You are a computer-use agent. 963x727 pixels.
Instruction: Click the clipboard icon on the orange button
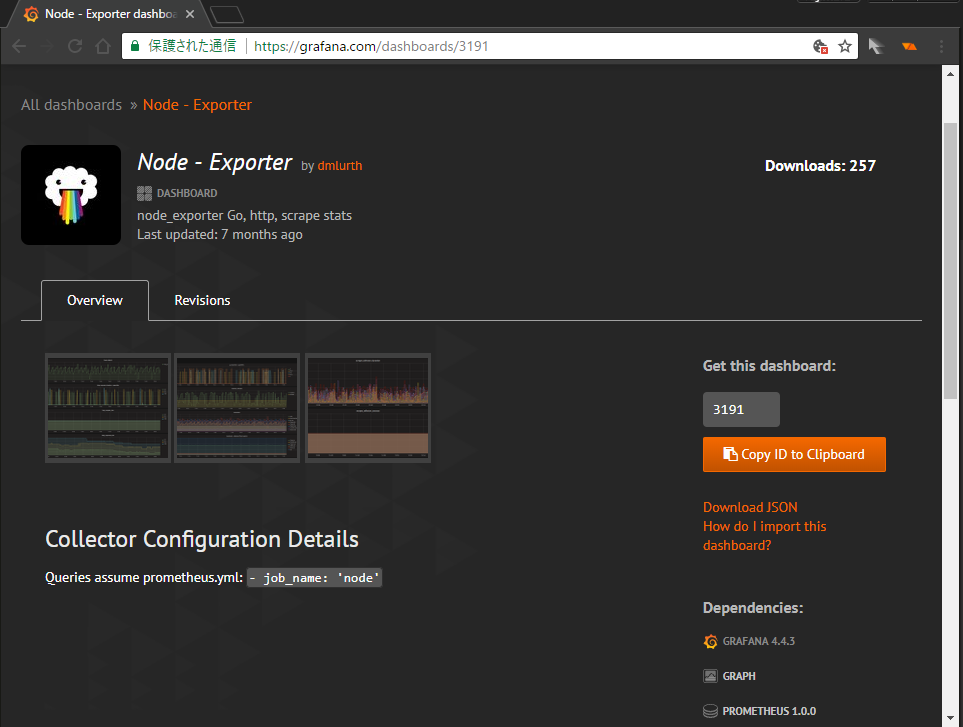click(x=730, y=454)
